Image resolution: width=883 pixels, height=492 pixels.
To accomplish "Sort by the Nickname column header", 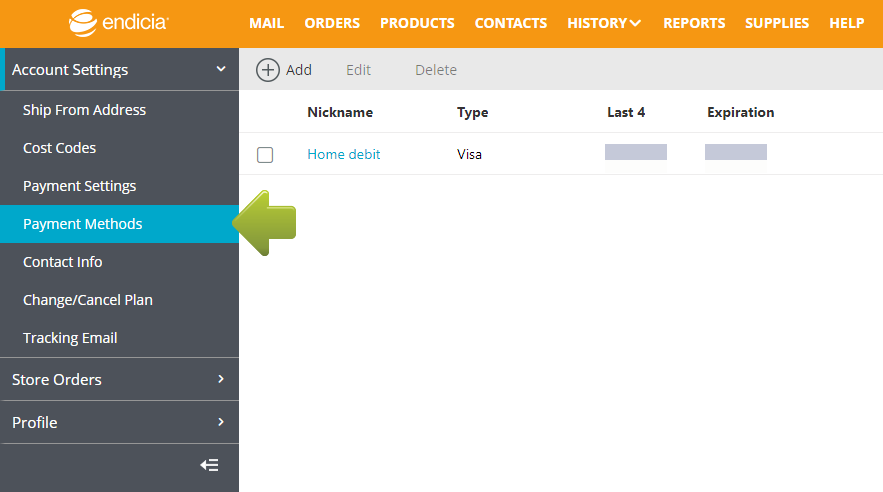I will coord(339,112).
